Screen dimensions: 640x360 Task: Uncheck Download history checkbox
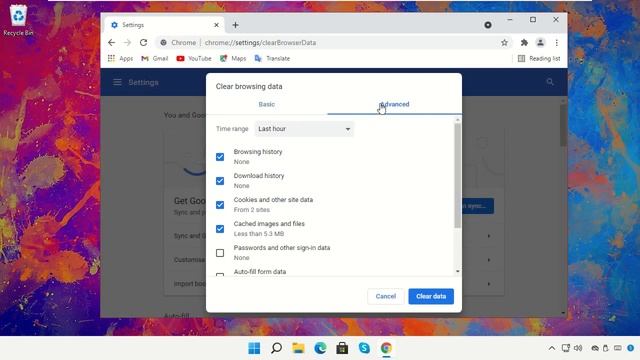[220, 181]
